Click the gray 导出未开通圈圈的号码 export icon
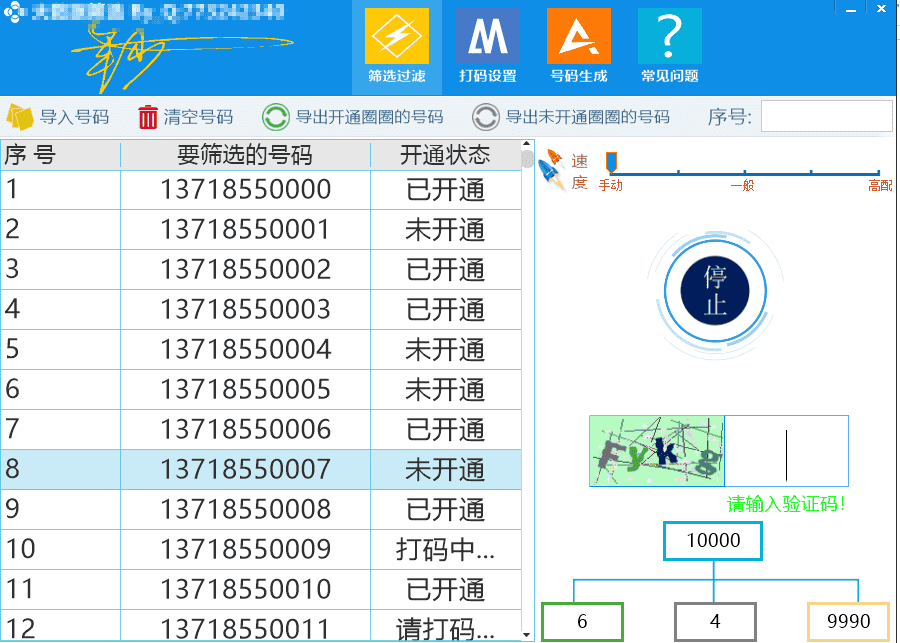Viewport: 900px width, 643px height. [x=486, y=117]
